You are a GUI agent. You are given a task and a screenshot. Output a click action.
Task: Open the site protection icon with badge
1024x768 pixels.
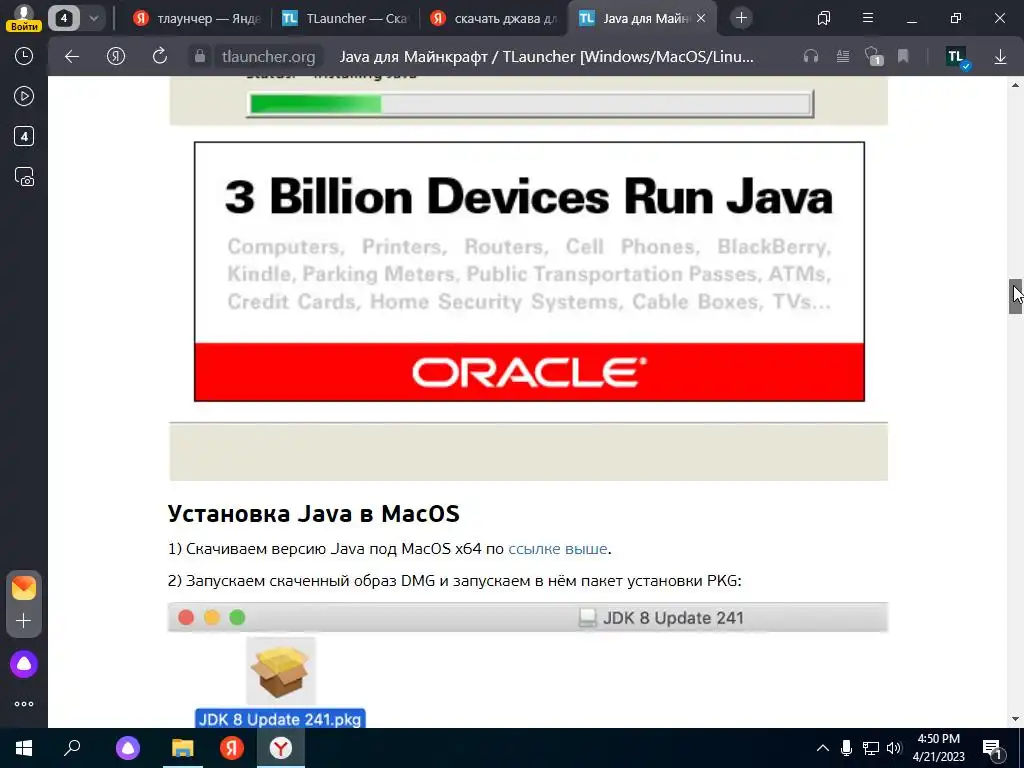[874, 57]
